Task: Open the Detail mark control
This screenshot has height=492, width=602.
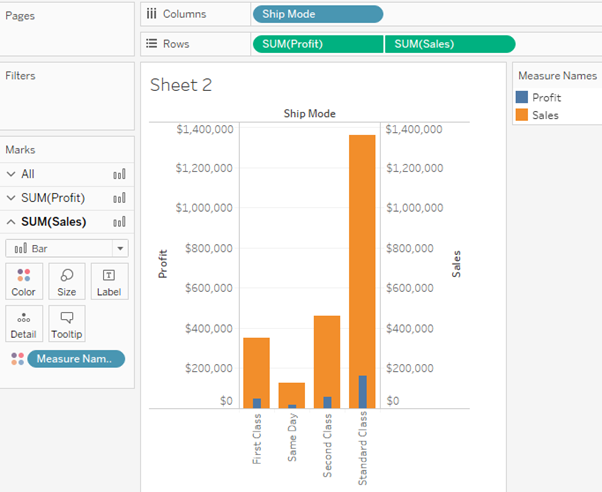Action: (x=23, y=324)
